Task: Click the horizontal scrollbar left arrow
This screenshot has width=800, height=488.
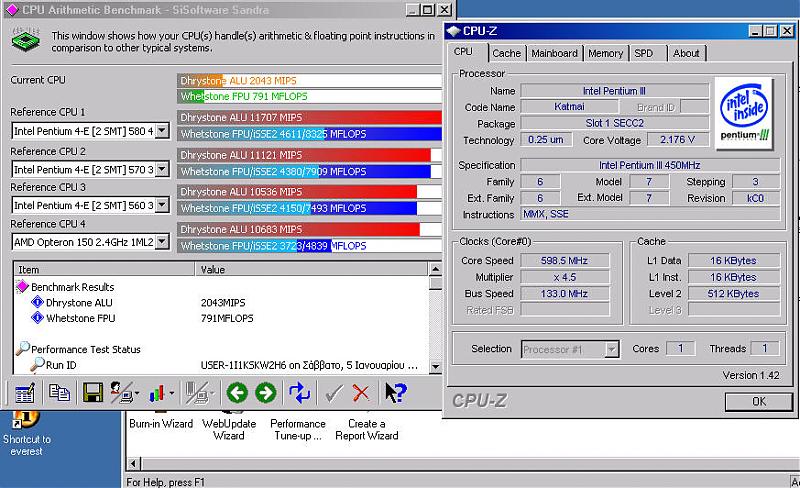Action: tap(133, 463)
